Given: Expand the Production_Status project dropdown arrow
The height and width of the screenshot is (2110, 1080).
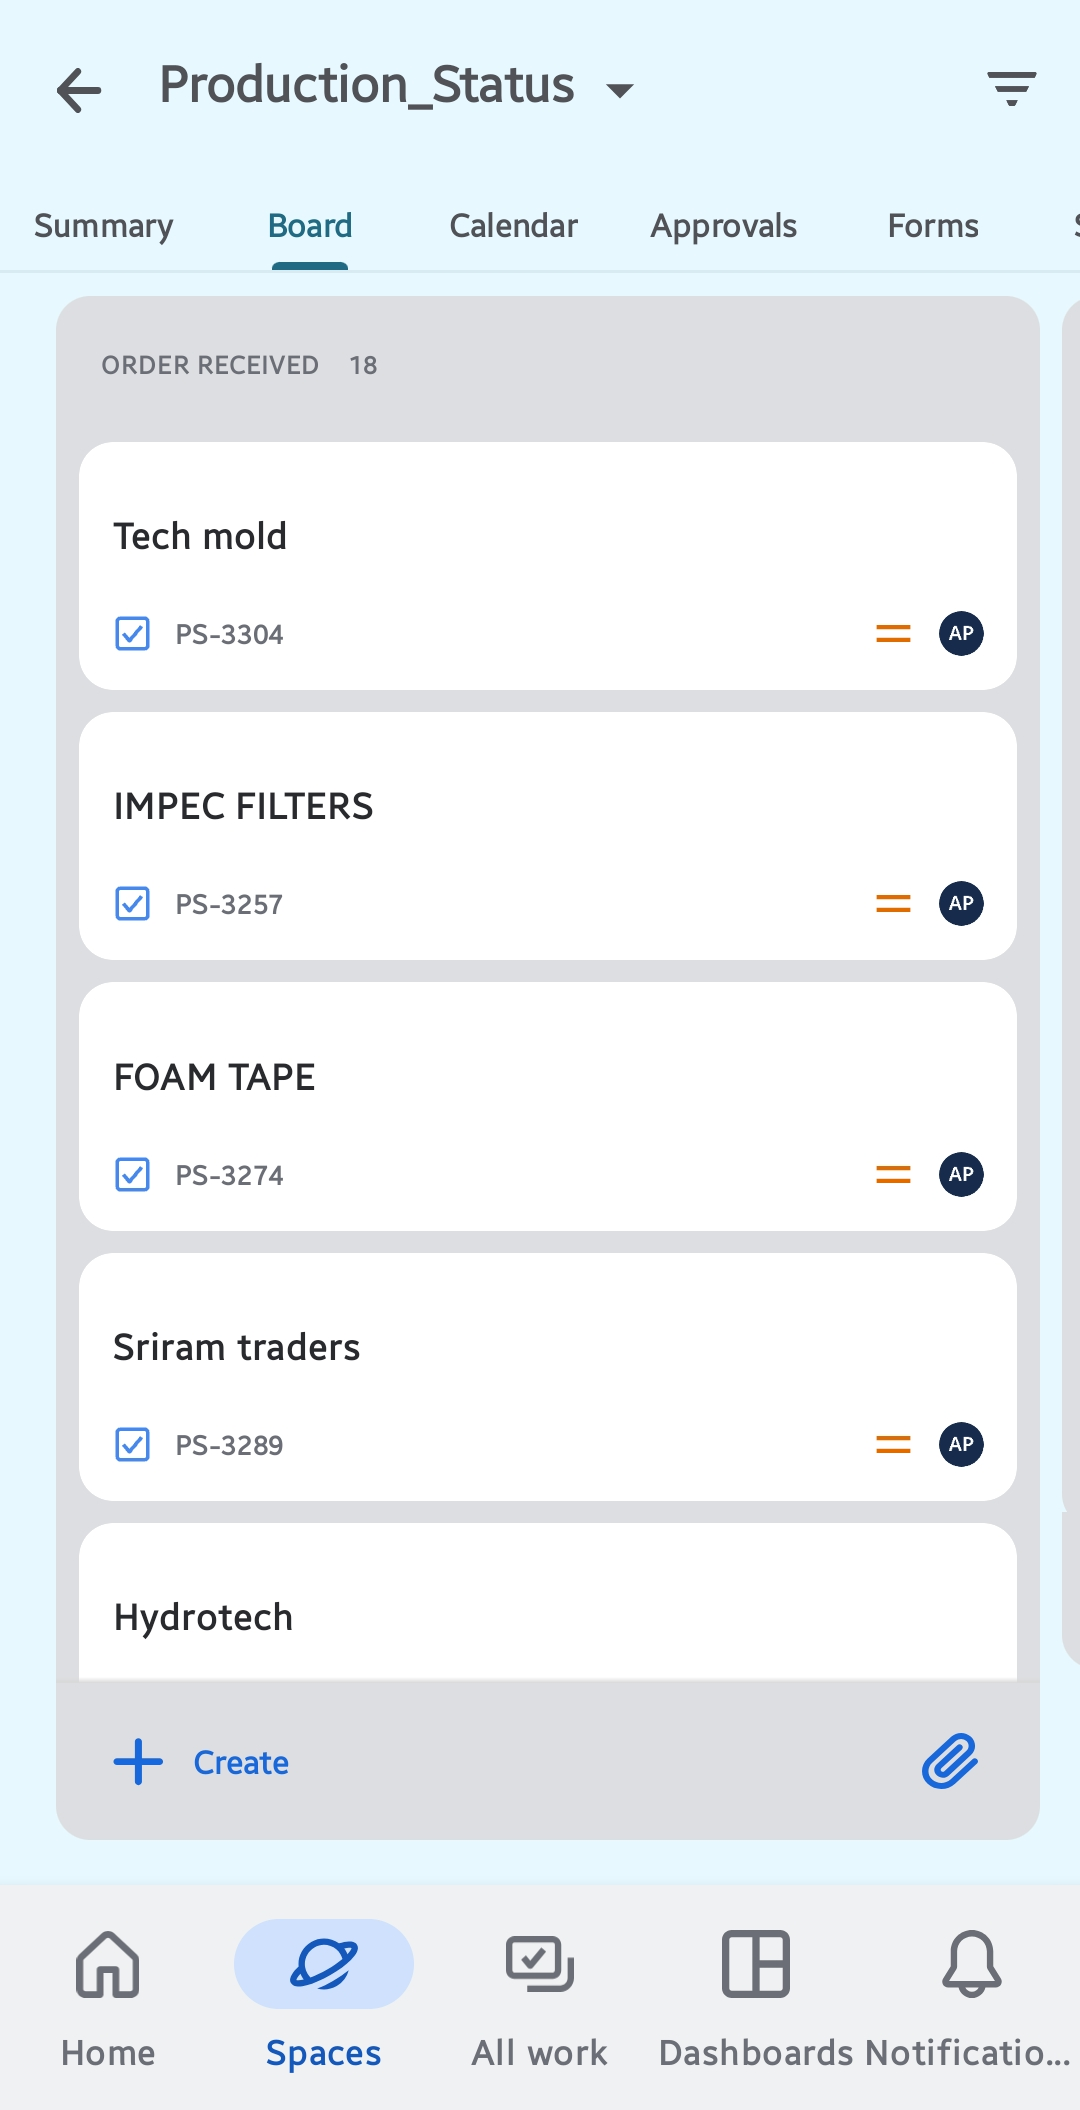Looking at the screenshot, I should click(620, 91).
